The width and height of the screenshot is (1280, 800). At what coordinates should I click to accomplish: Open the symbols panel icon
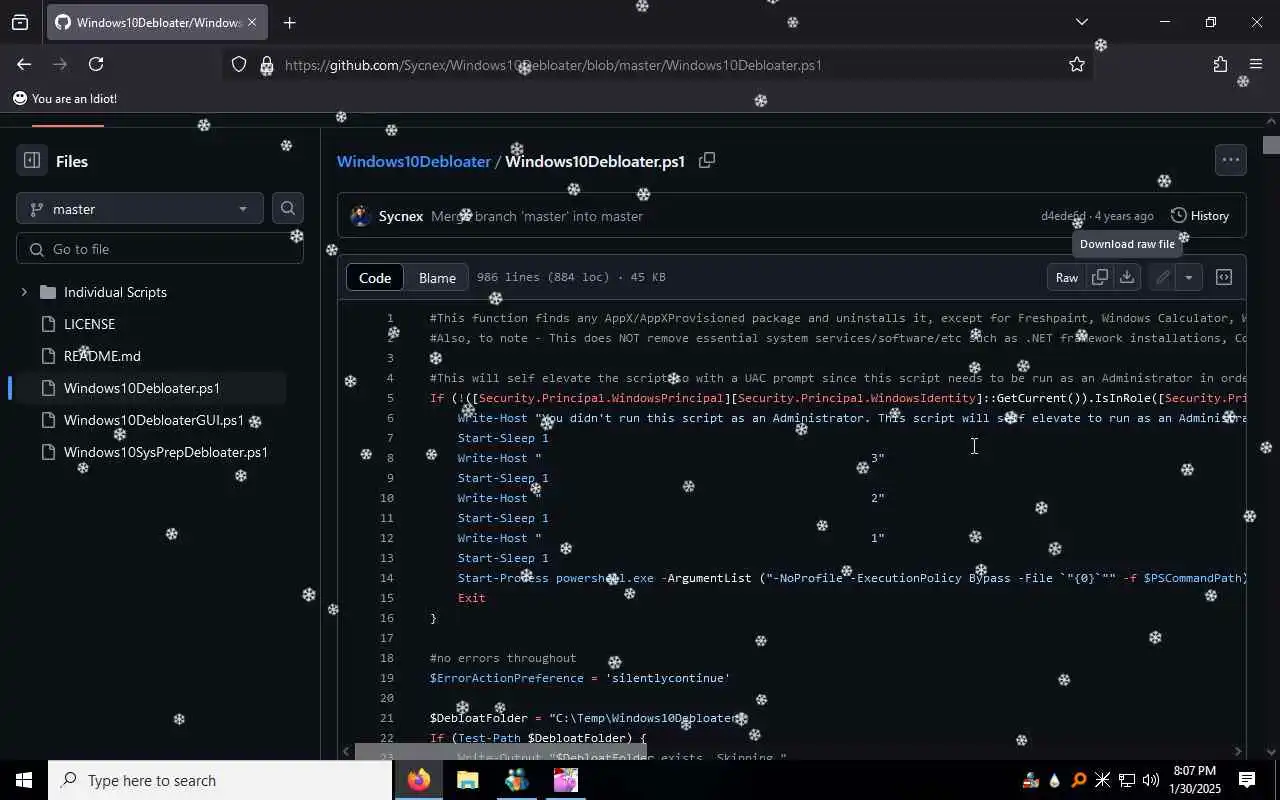tap(1223, 277)
